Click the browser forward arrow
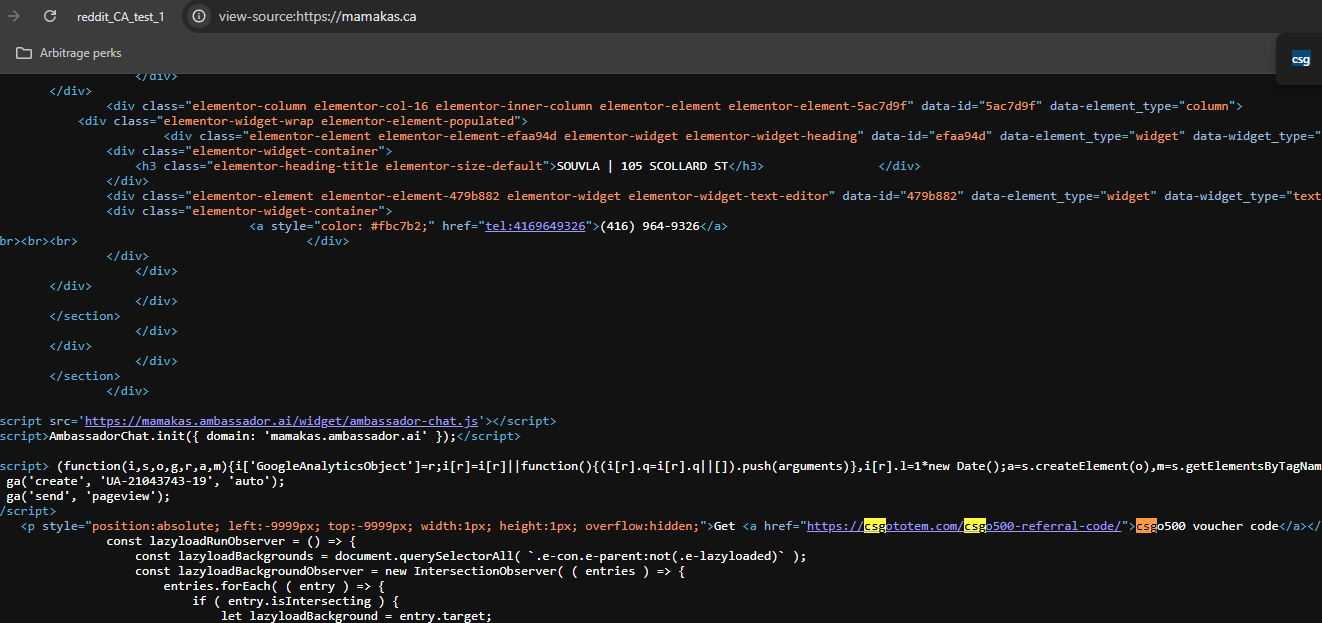The width and height of the screenshot is (1322, 623). 14,16
